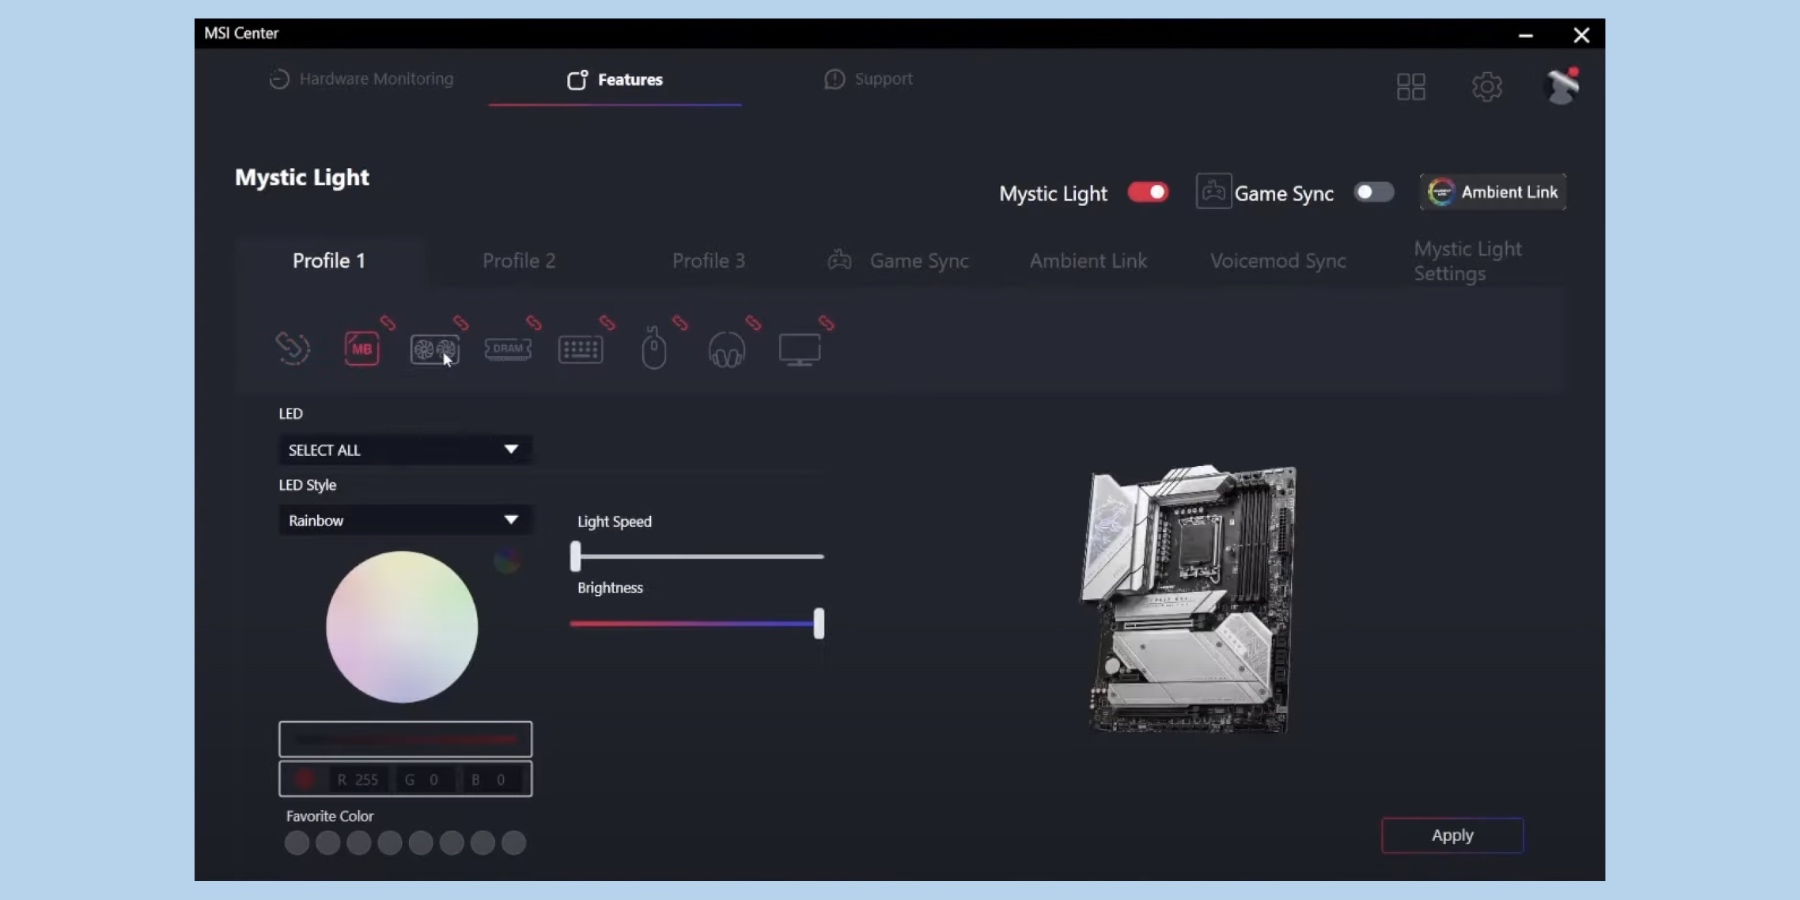Open the LED Style Rainbow dropdown
Viewport: 1800px width, 900px height.
pyautogui.click(x=404, y=520)
